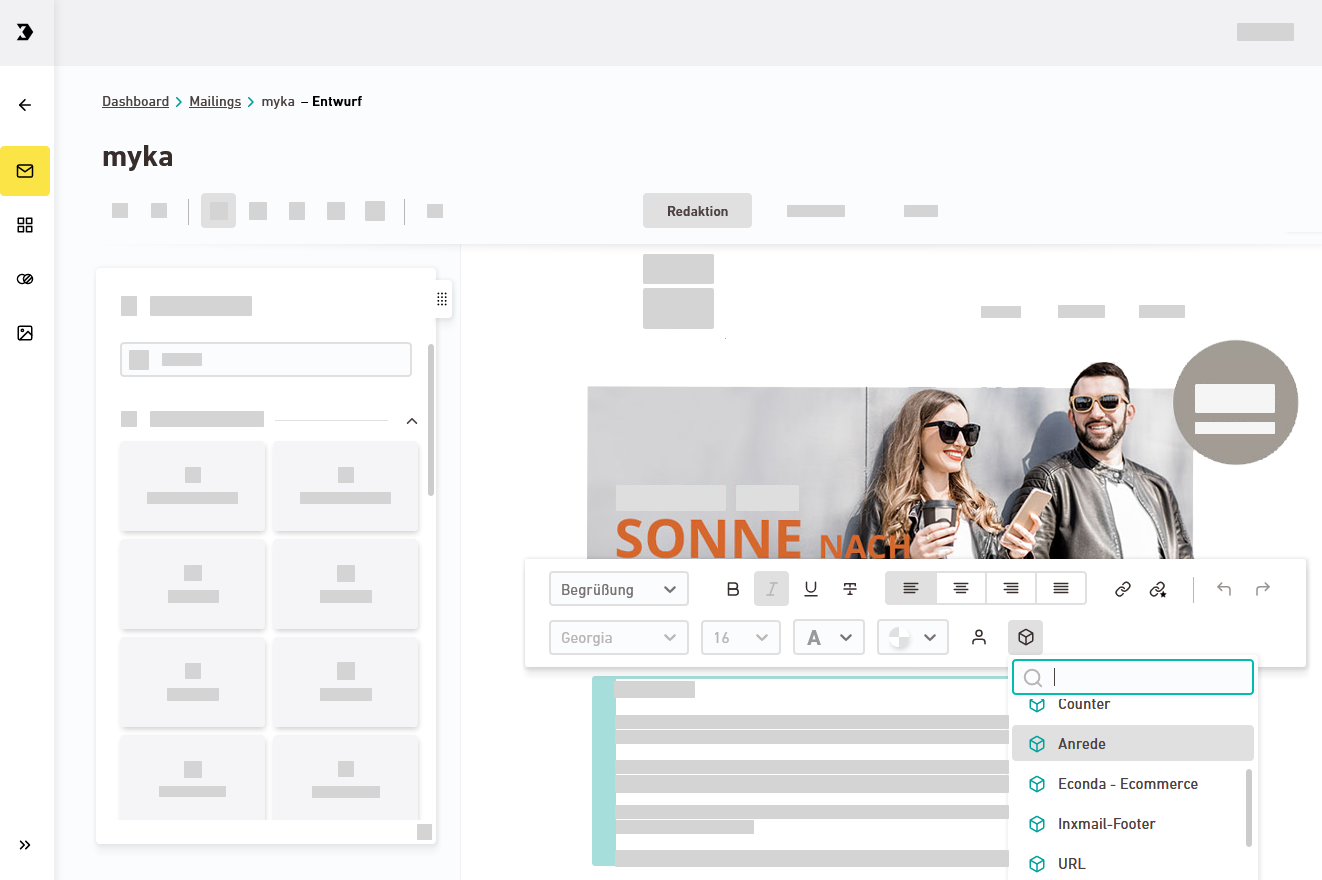The width and height of the screenshot is (1322, 880).
Task: Click the back arrow in sidebar
Action: pyautogui.click(x=25, y=105)
